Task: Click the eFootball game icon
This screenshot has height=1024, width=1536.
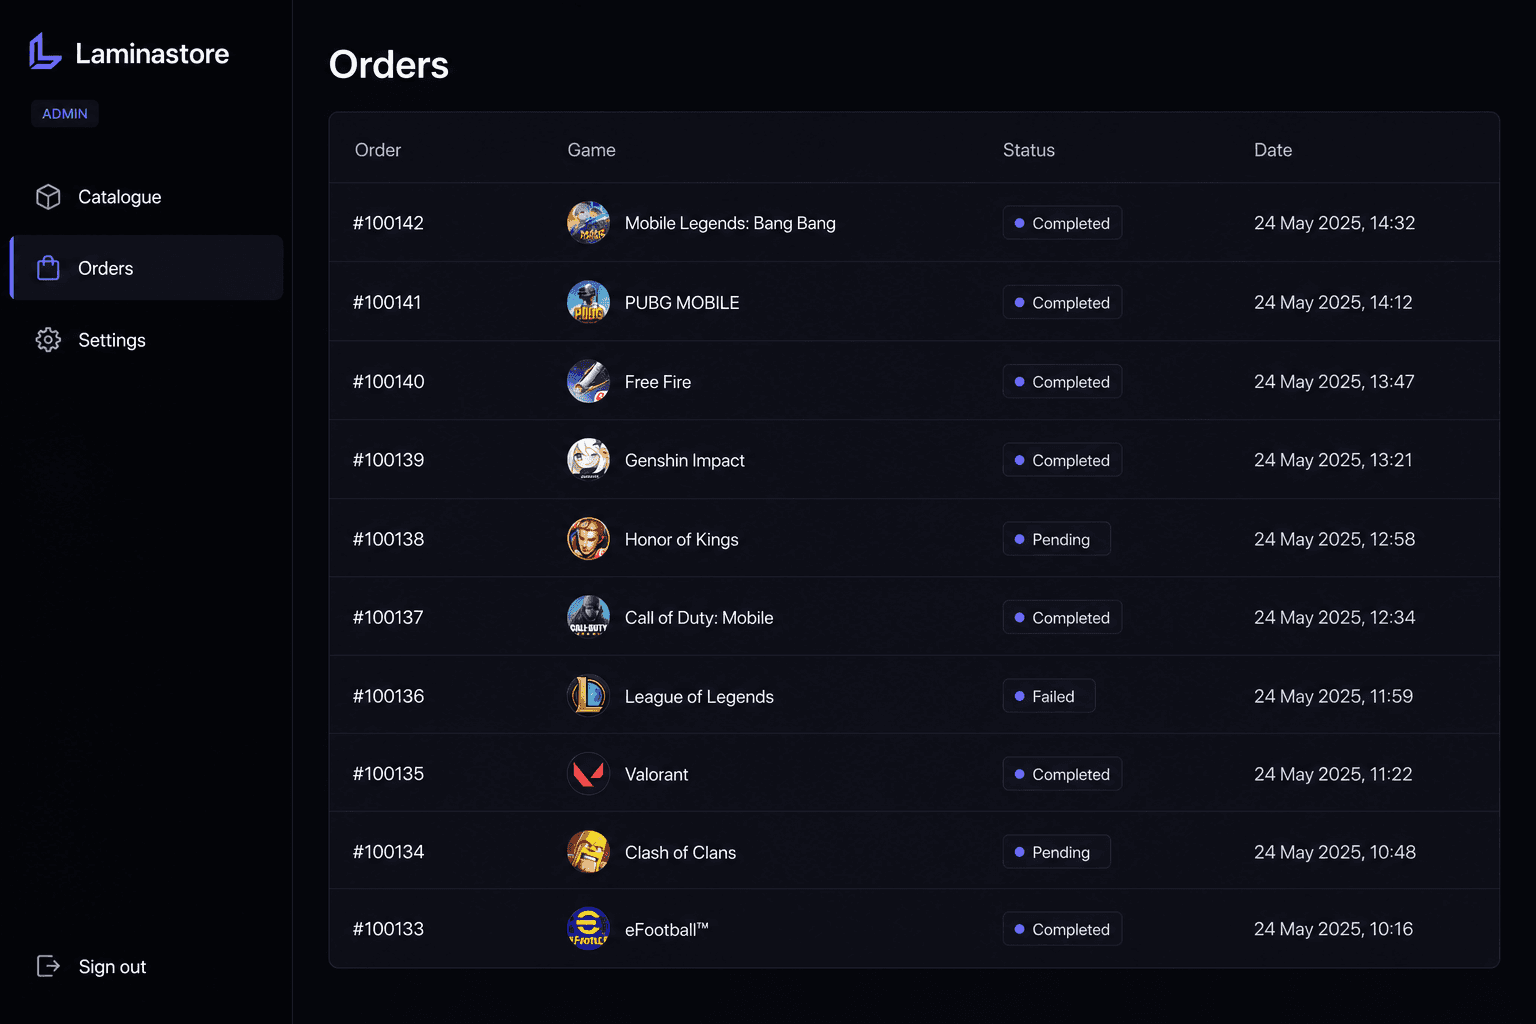Action: pos(588,929)
